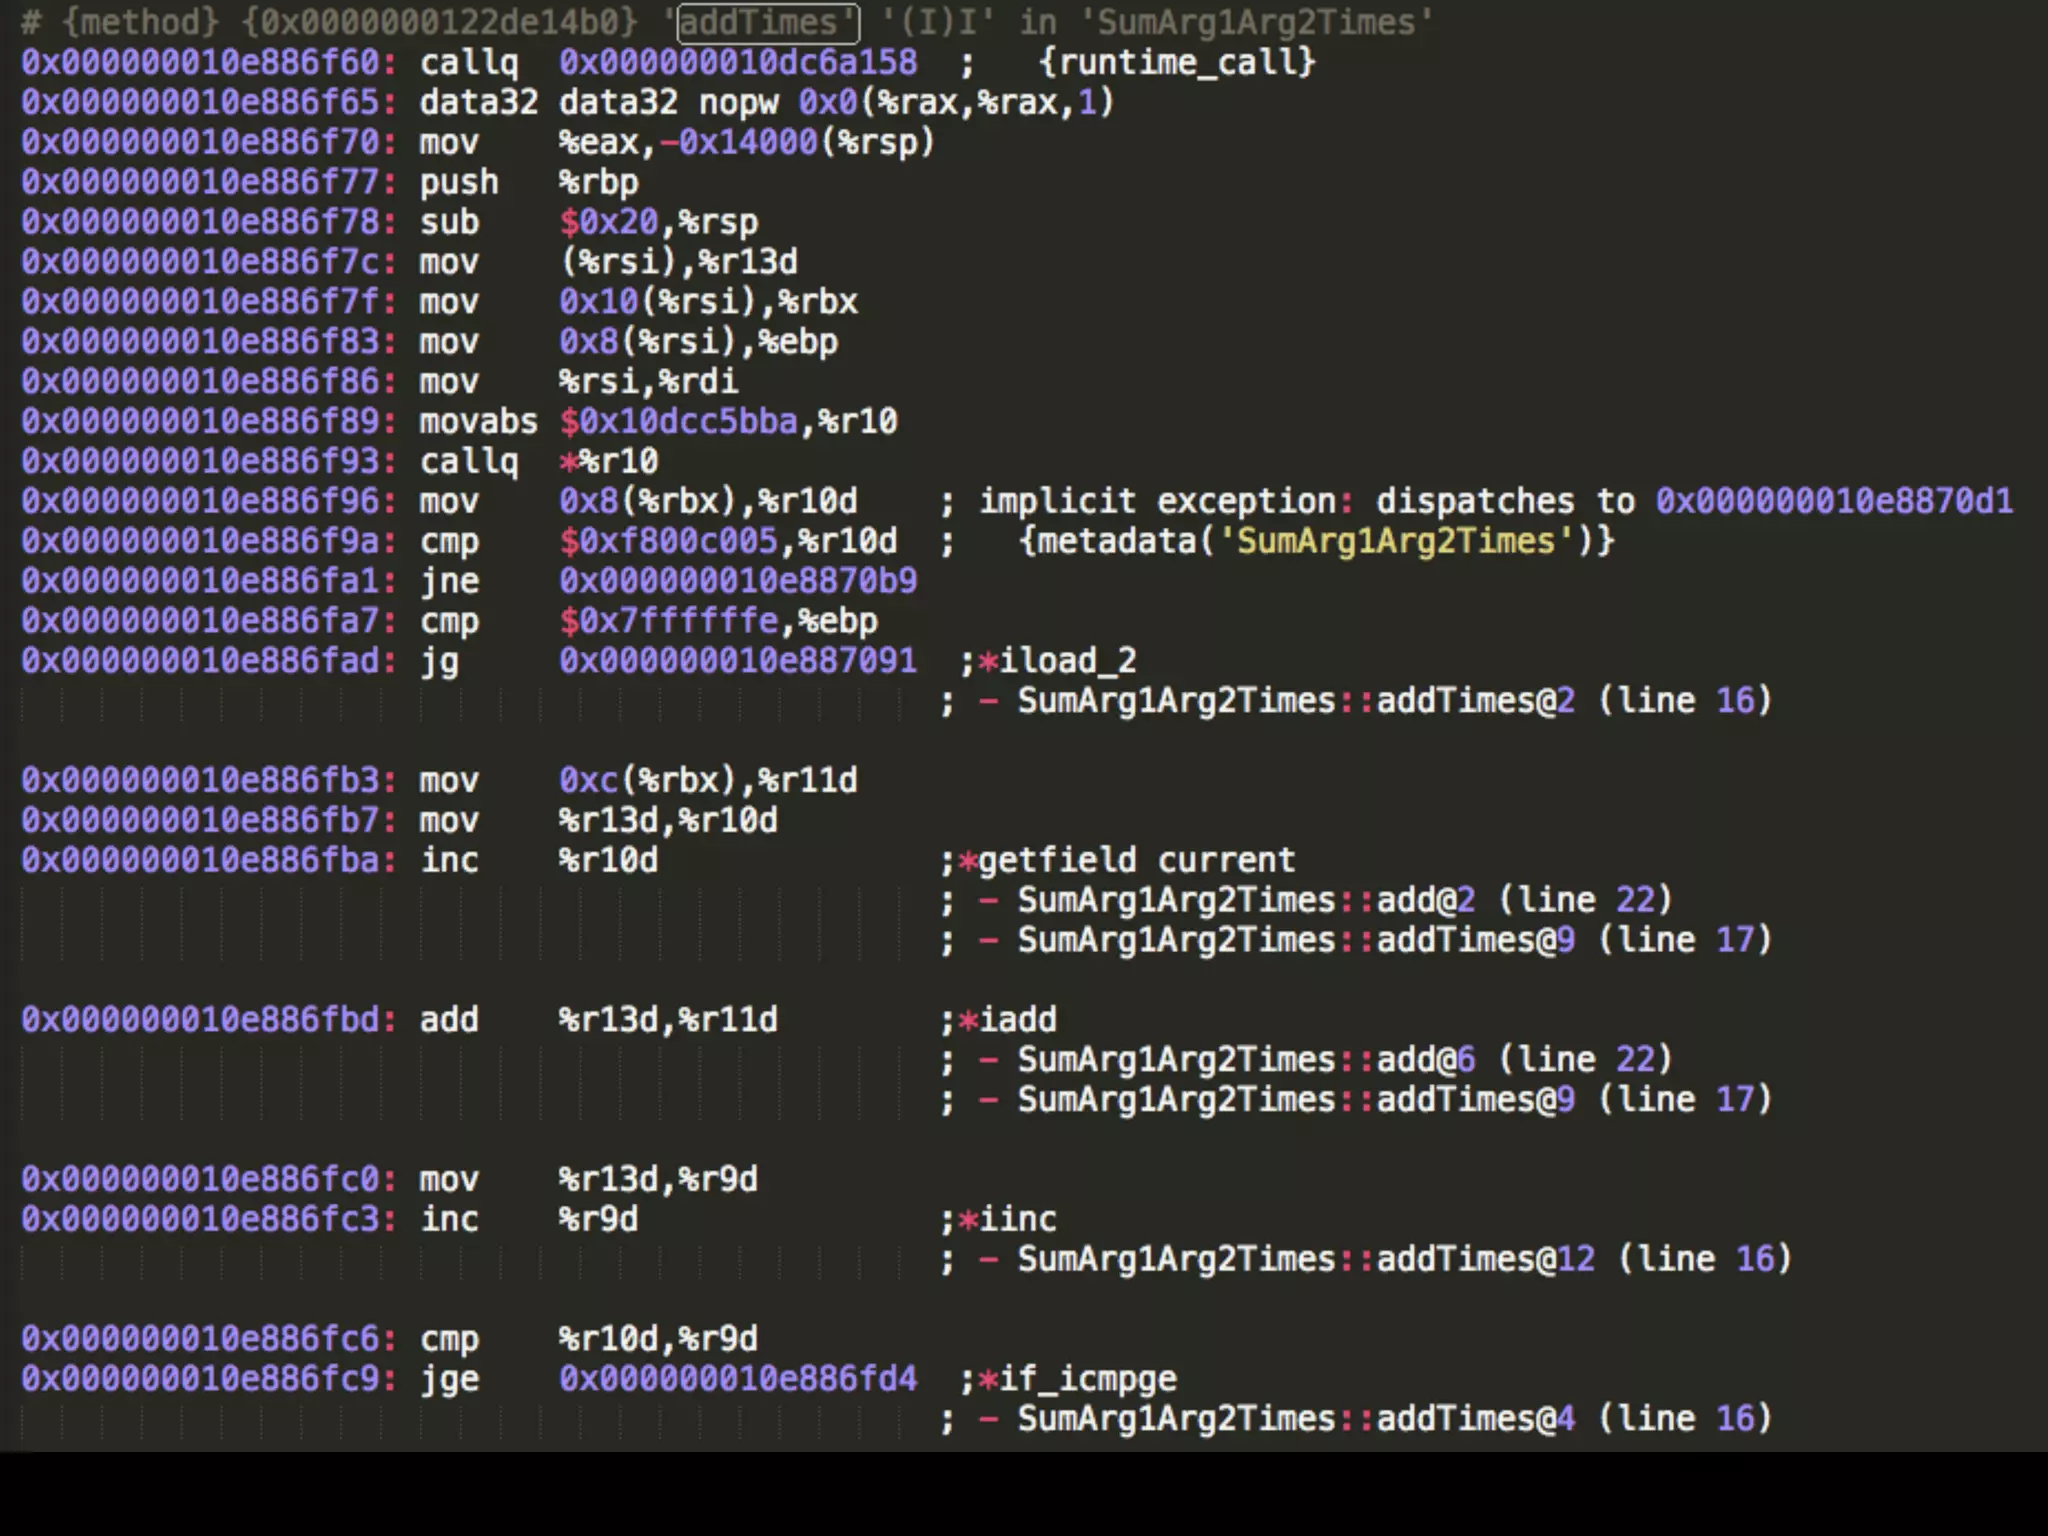This screenshot has height=1536, width=2048.
Task: Click the jg target address 0x000000010e887091
Action: (737, 661)
